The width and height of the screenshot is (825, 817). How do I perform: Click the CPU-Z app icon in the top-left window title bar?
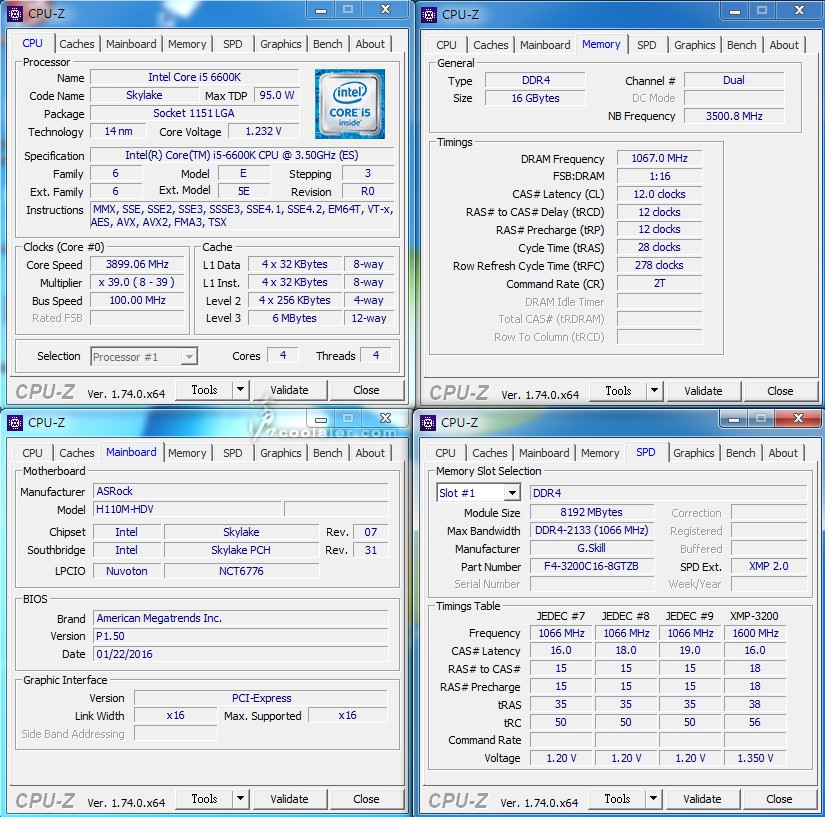click(x=15, y=14)
